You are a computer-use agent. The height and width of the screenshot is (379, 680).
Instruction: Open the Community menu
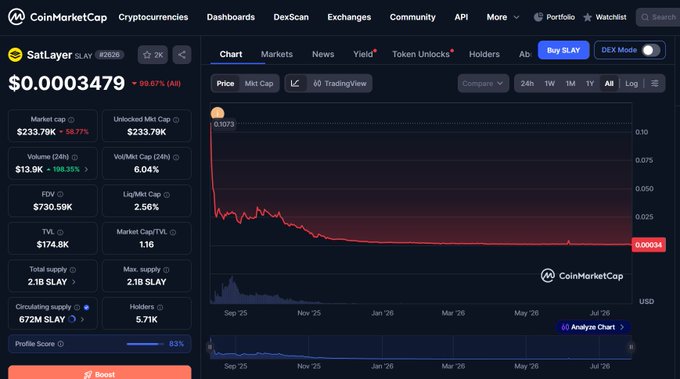pos(412,17)
